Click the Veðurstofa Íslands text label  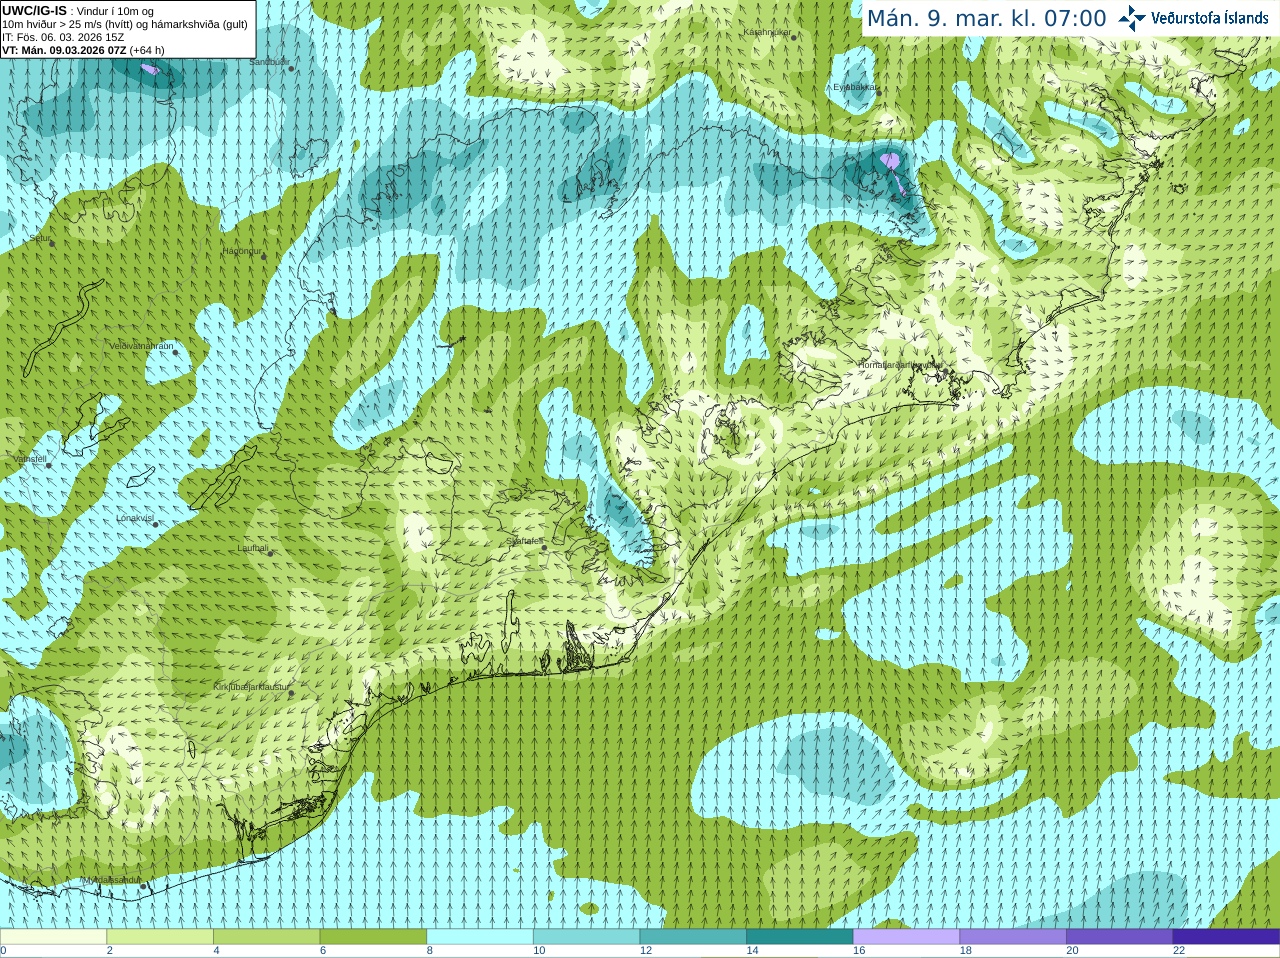click(x=1209, y=18)
